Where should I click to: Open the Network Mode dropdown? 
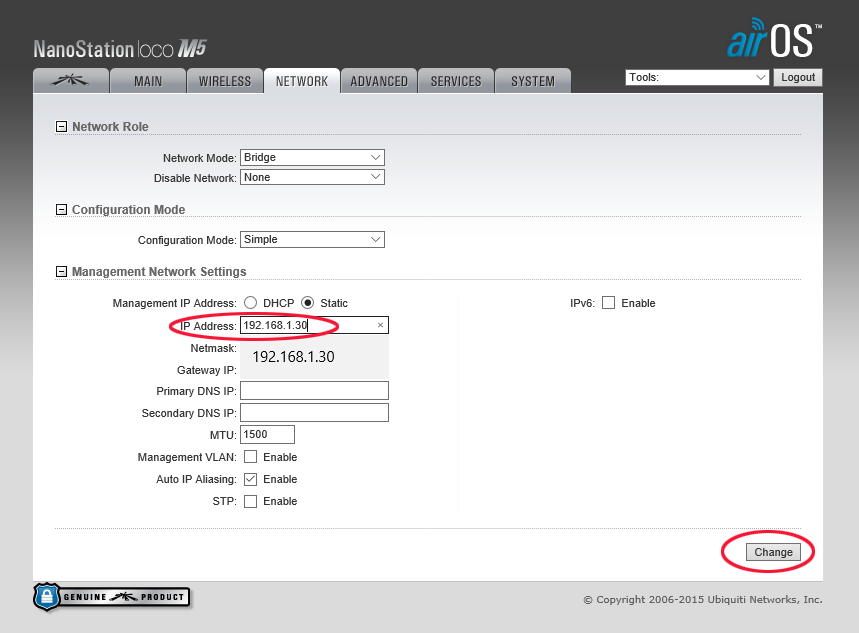(312, 157)
